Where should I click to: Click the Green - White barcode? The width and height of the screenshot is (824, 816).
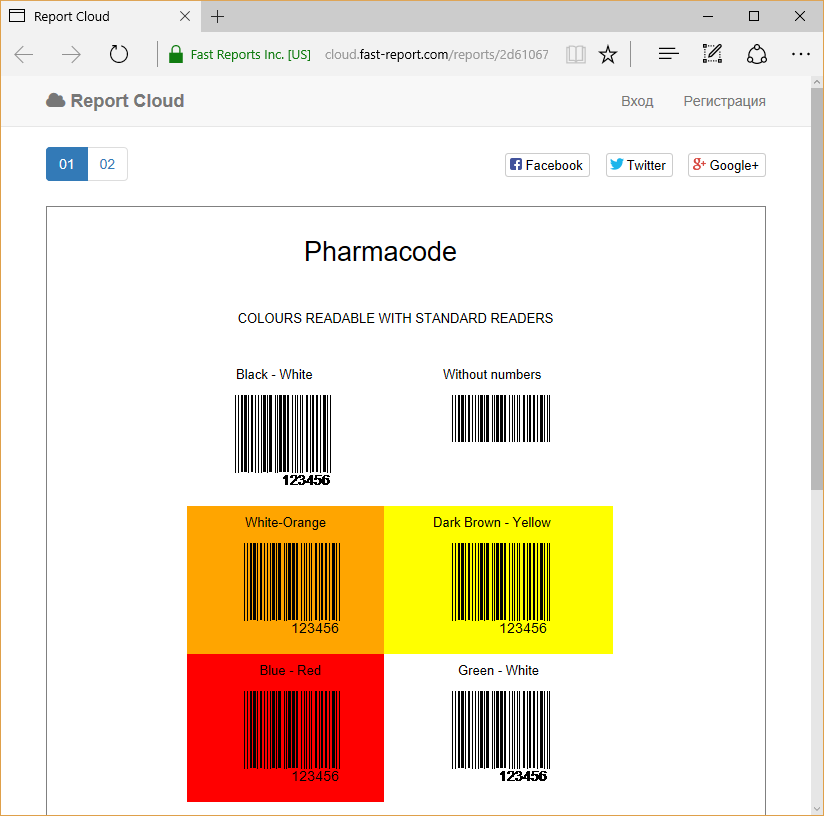click(501, 737)
